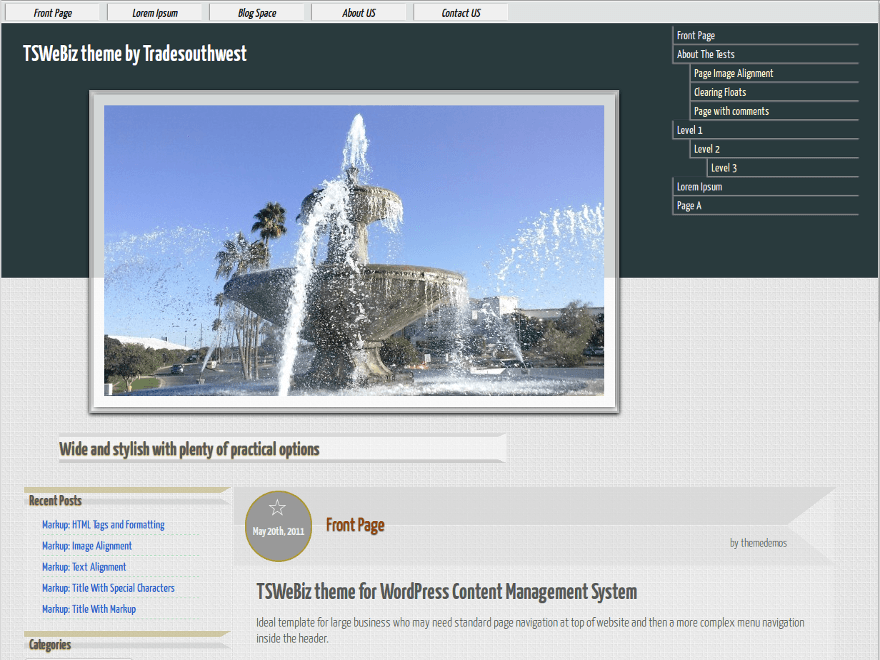
Task: Open the Contact US tab
Action: [460, 12]
